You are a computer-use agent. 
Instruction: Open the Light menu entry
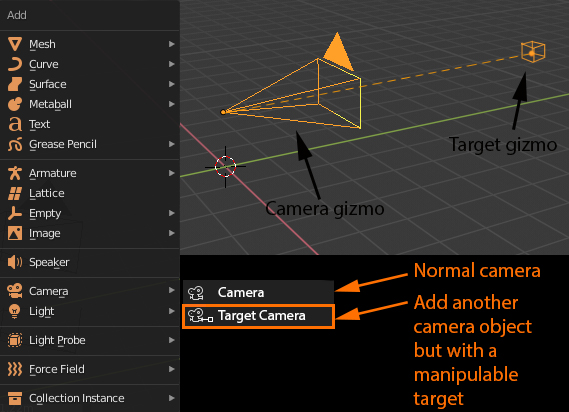tap(90, 311)
